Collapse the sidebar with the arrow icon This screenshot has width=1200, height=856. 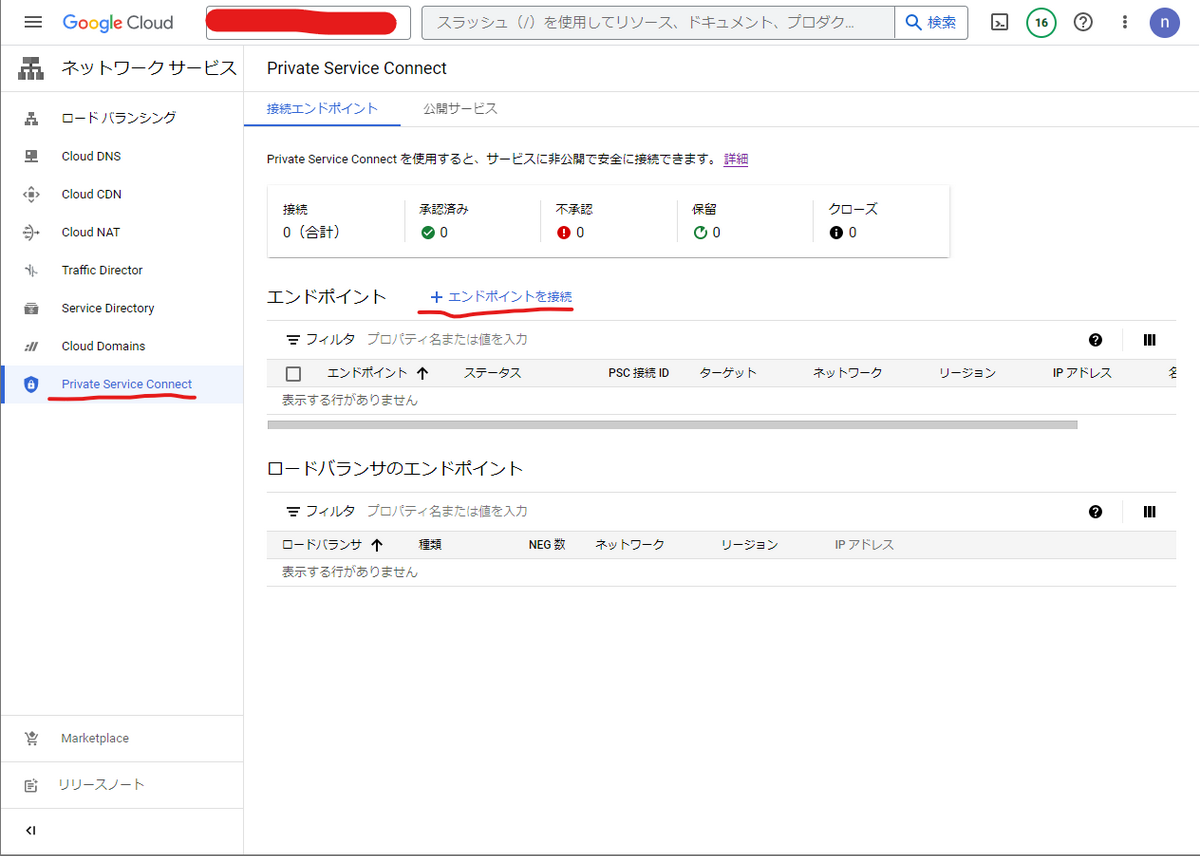click(31, 830)
